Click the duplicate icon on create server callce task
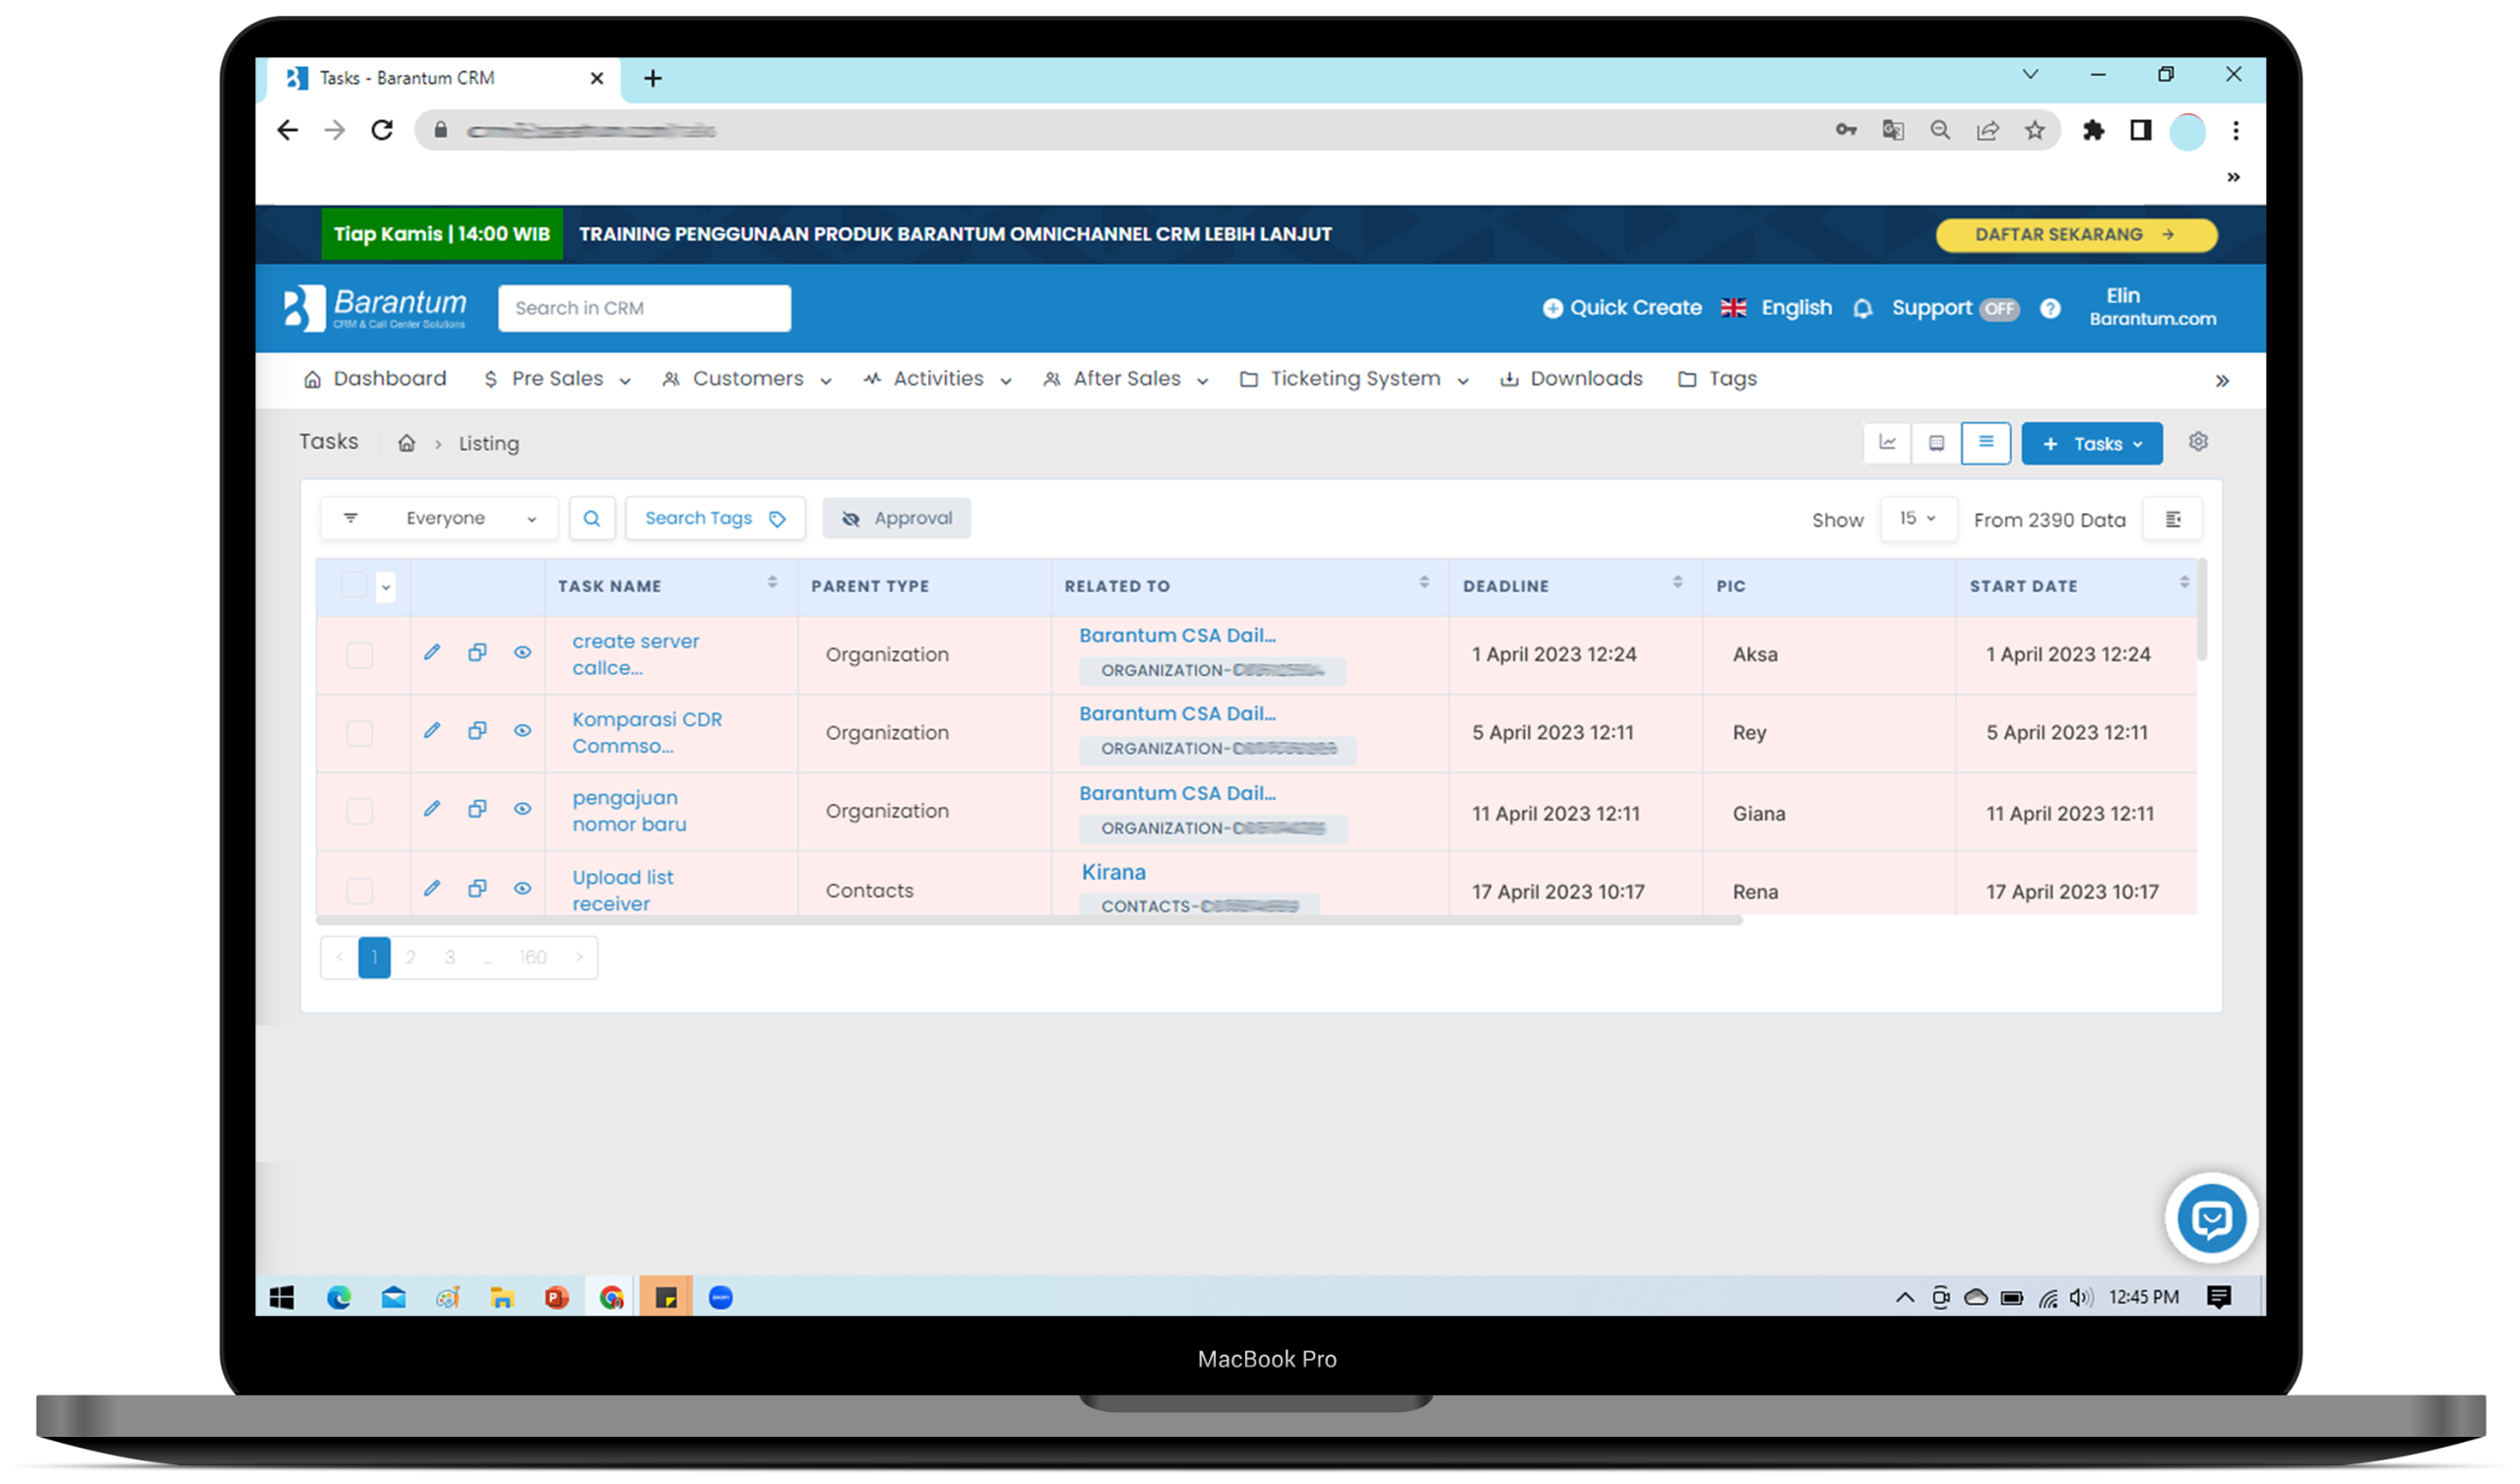The image size is (2520, 1484). point(477,651)
